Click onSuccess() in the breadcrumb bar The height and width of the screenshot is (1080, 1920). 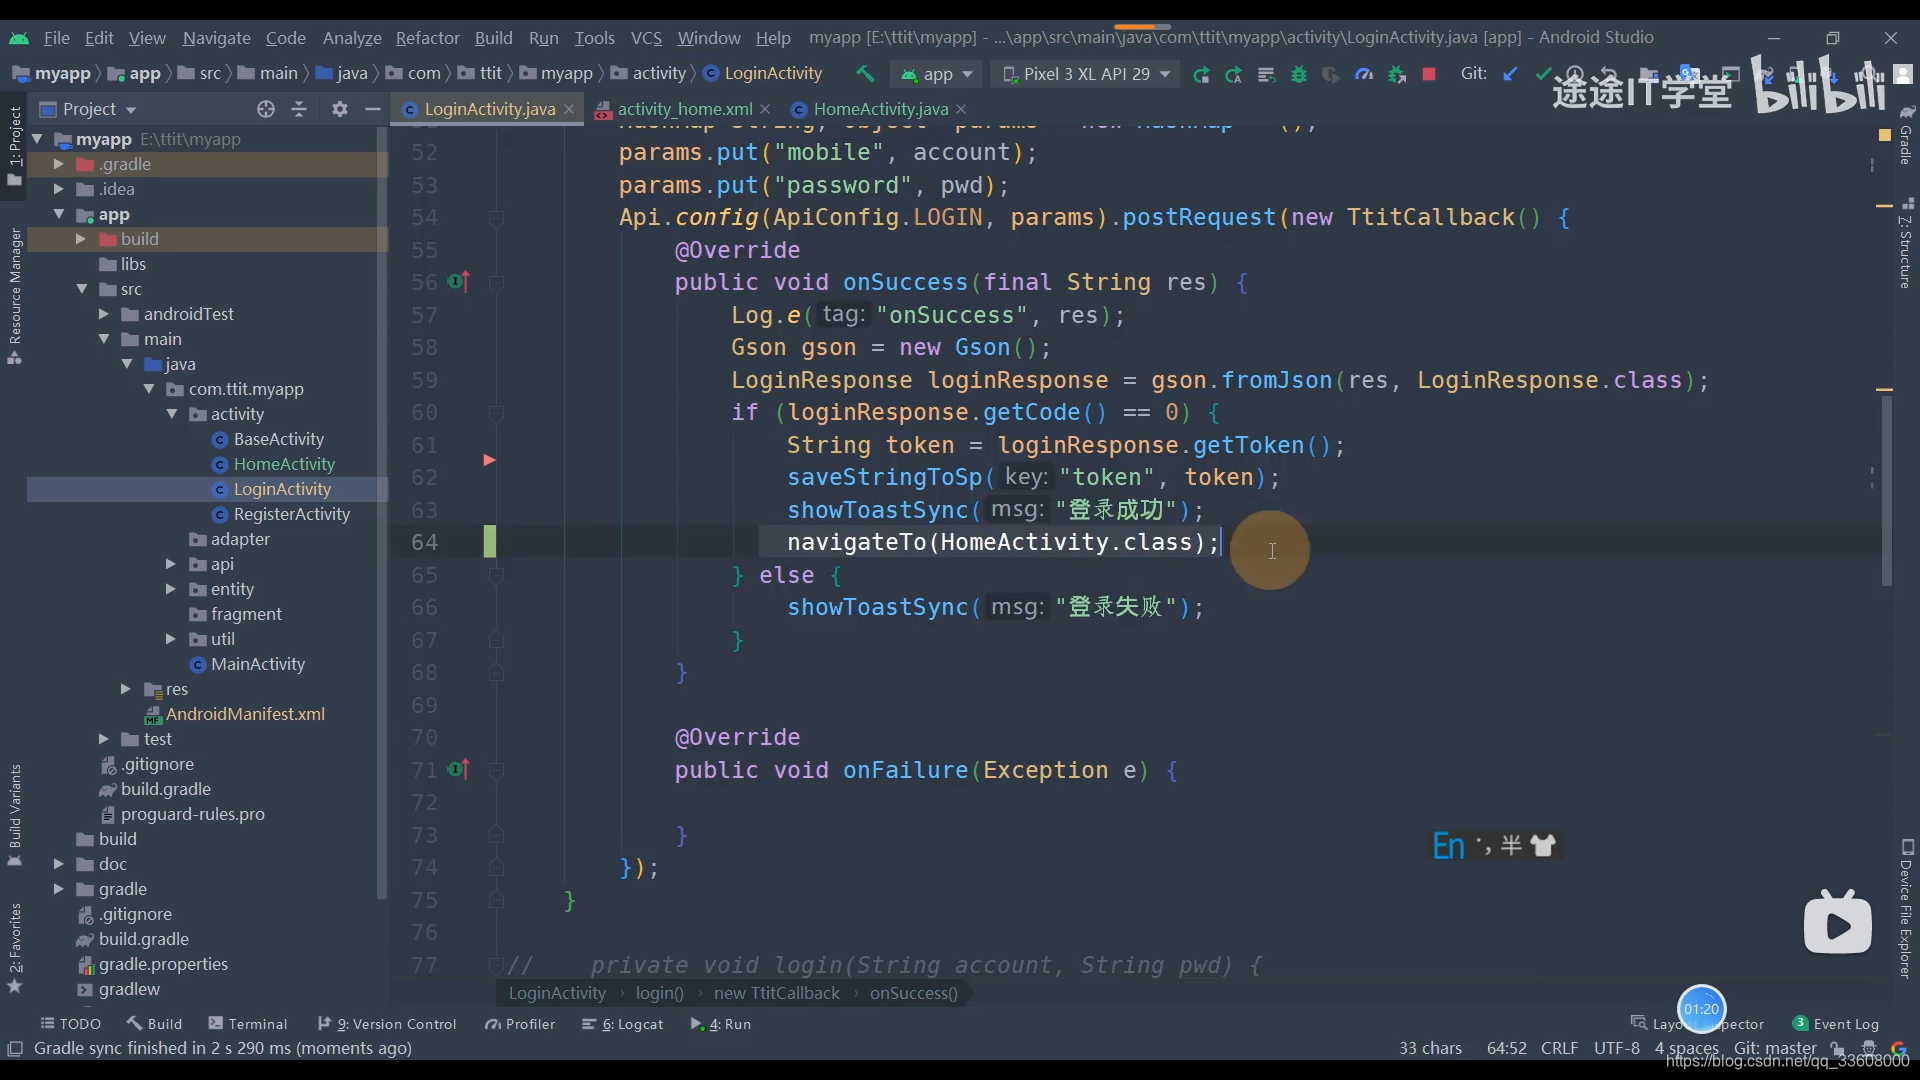point(913,993)
